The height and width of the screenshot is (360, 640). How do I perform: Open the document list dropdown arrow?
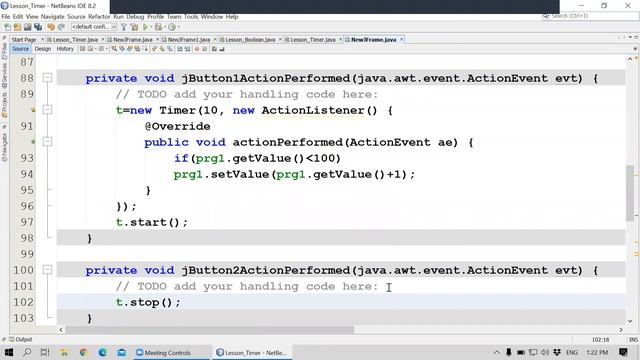click(630, 37)
